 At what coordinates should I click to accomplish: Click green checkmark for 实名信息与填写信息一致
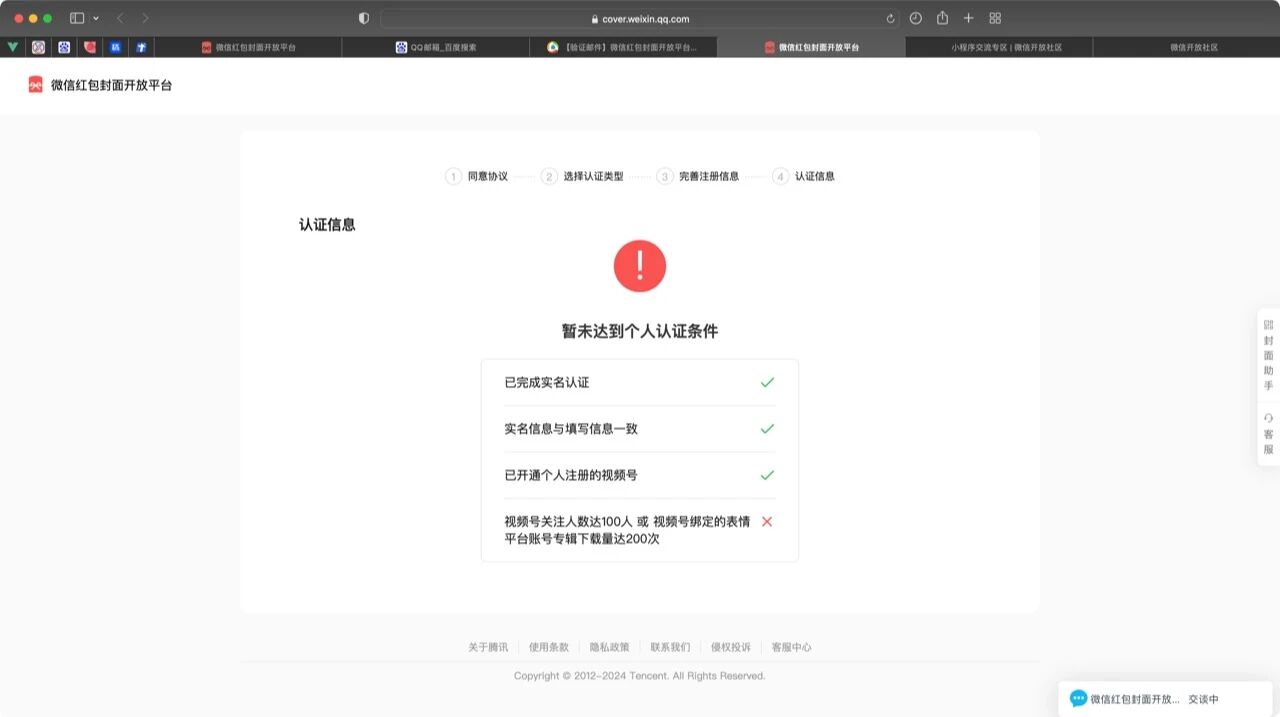click(x=767, y=429)
